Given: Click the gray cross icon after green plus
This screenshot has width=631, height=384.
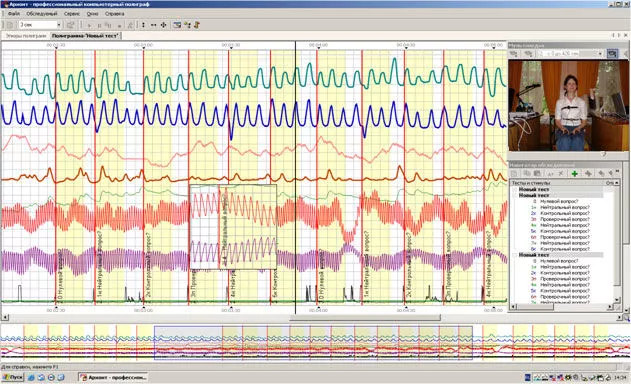Looking at the screenshot, I should 588,173.
